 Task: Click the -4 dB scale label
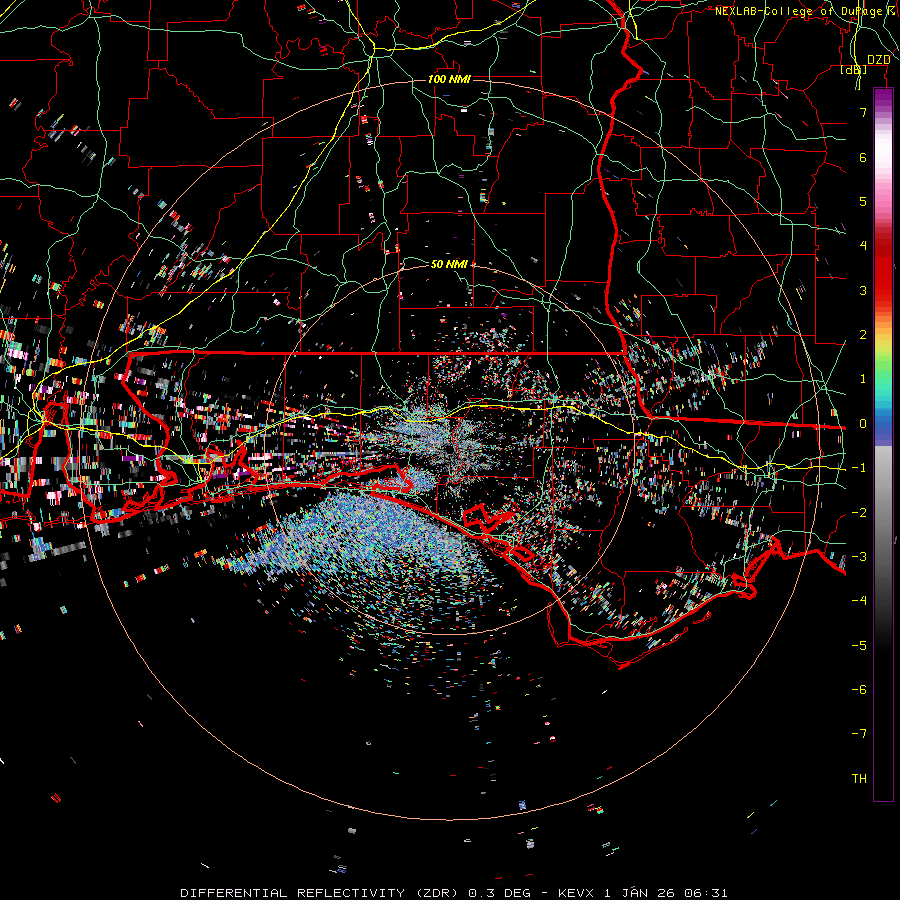pos(859,600)
